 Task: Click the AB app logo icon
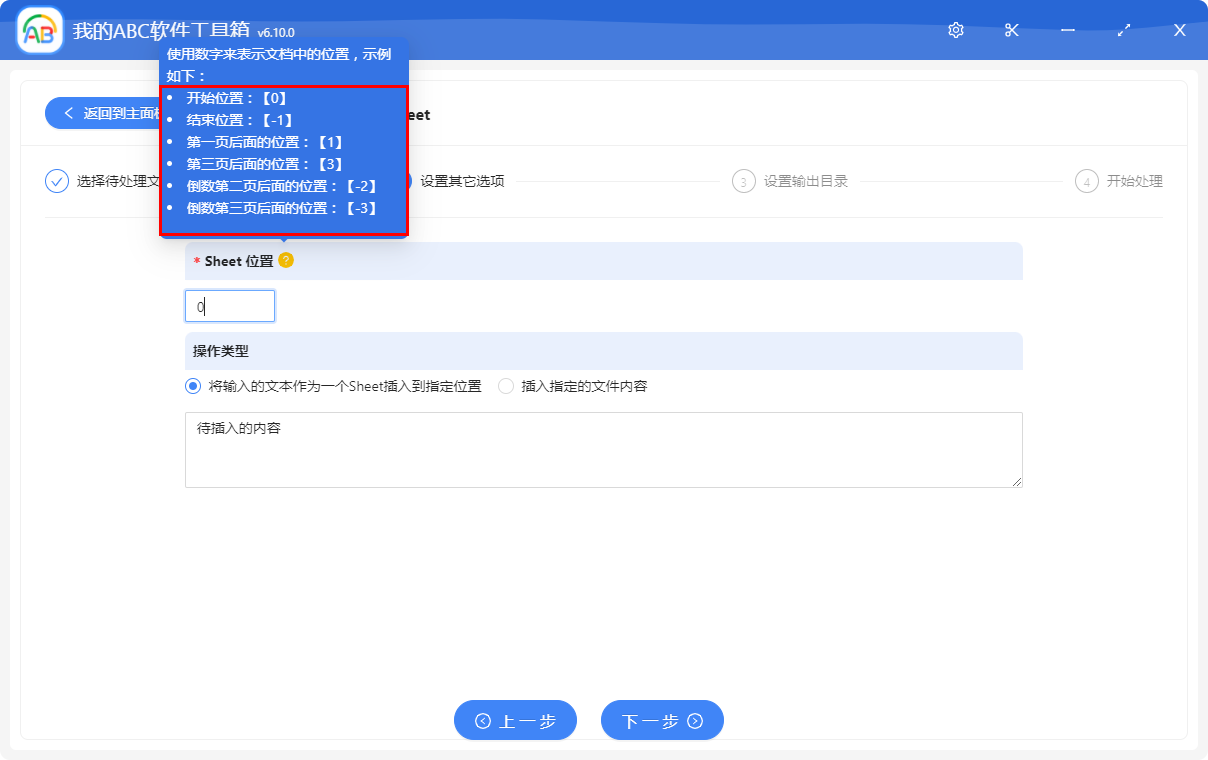pos(40,30)
